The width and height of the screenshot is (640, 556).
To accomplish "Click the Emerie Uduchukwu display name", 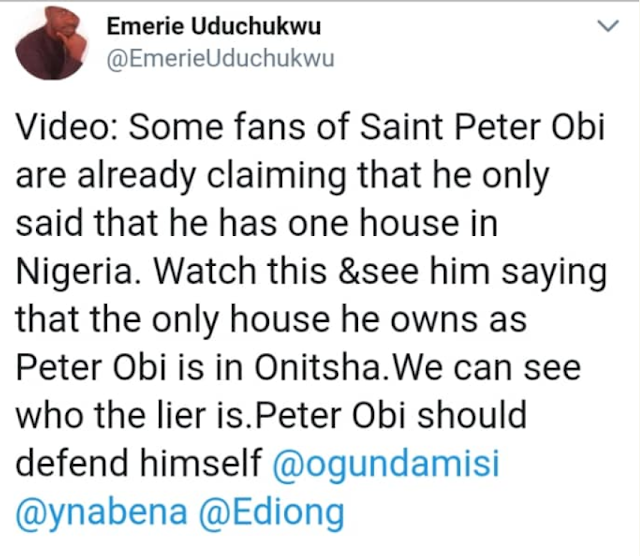I will pyautogui.click(x=214, y=27).
